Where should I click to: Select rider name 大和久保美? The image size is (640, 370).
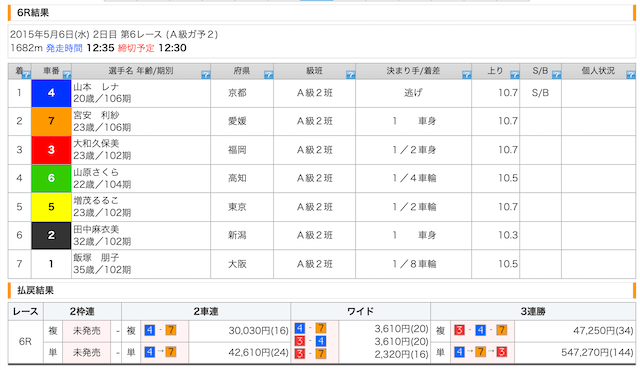point(96,144)
